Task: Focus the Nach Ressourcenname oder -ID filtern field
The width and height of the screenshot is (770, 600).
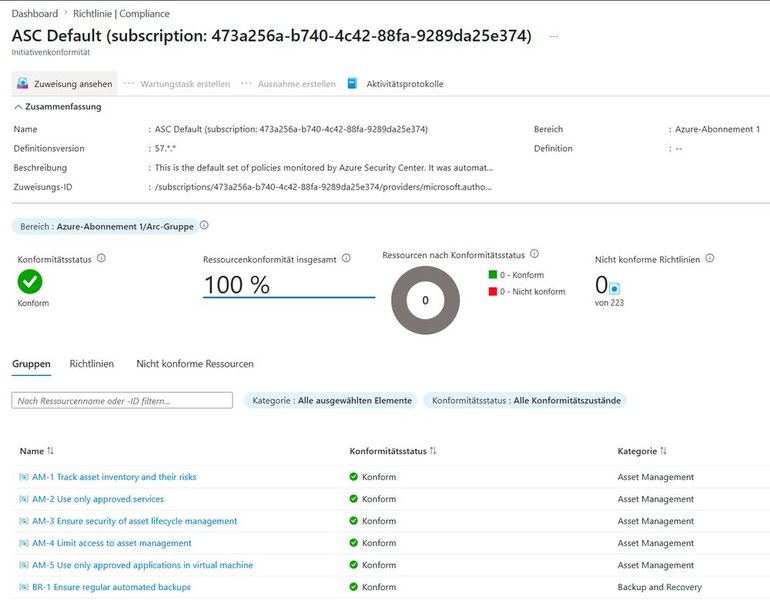Action: point(122,401)
